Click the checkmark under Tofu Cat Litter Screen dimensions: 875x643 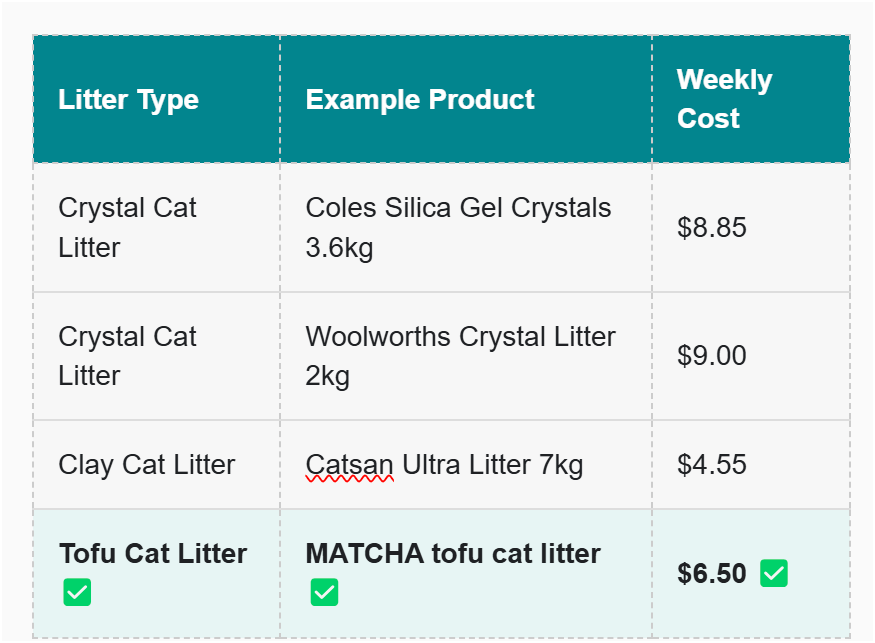click(x=77, y=592)
